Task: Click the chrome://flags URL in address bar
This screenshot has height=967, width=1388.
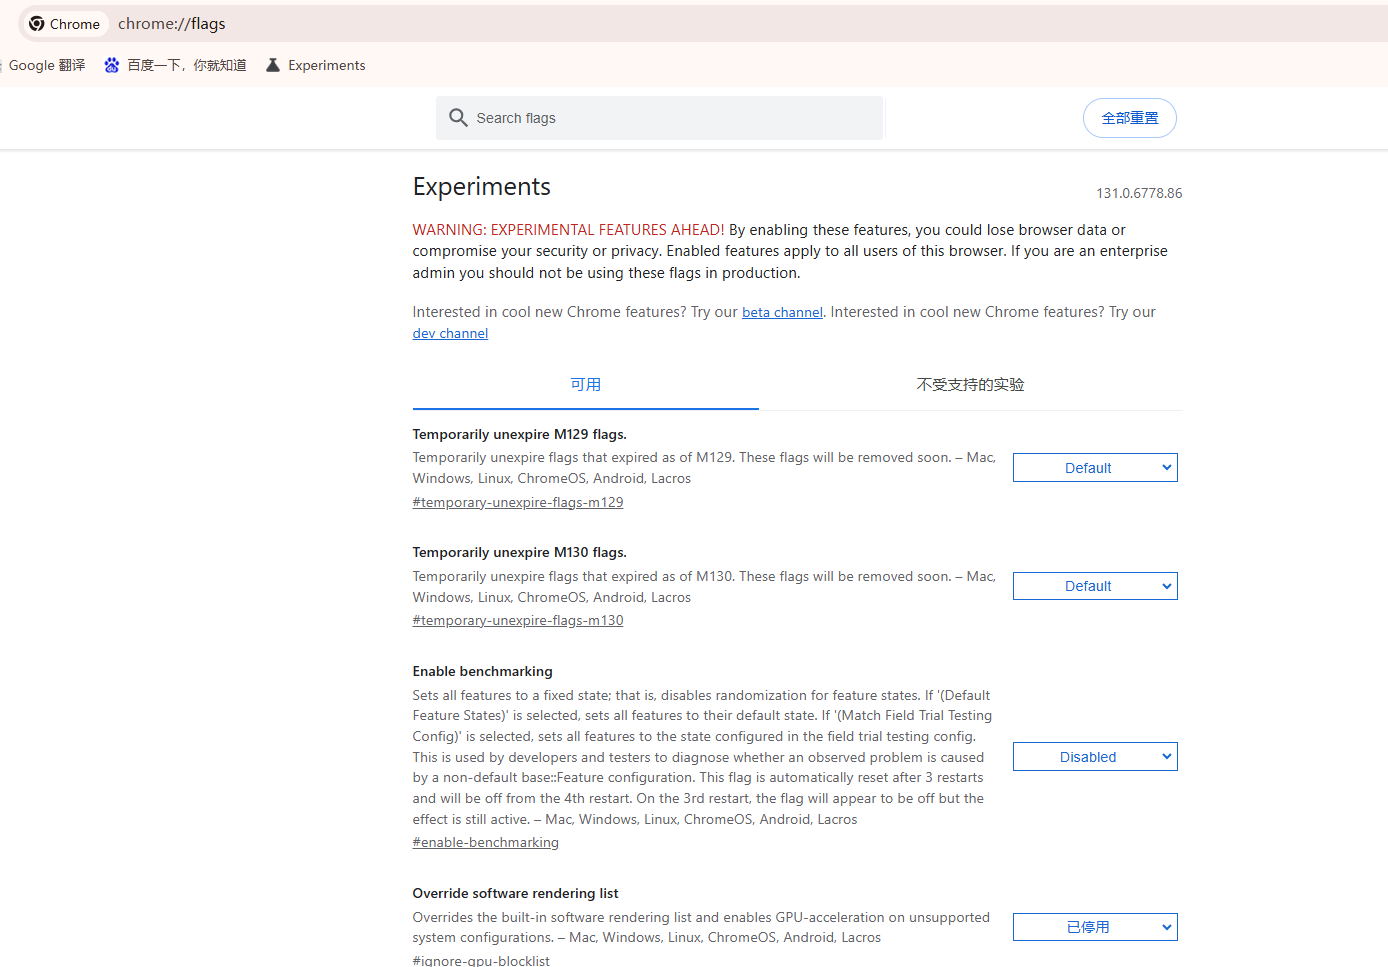Action: (172, 24)
